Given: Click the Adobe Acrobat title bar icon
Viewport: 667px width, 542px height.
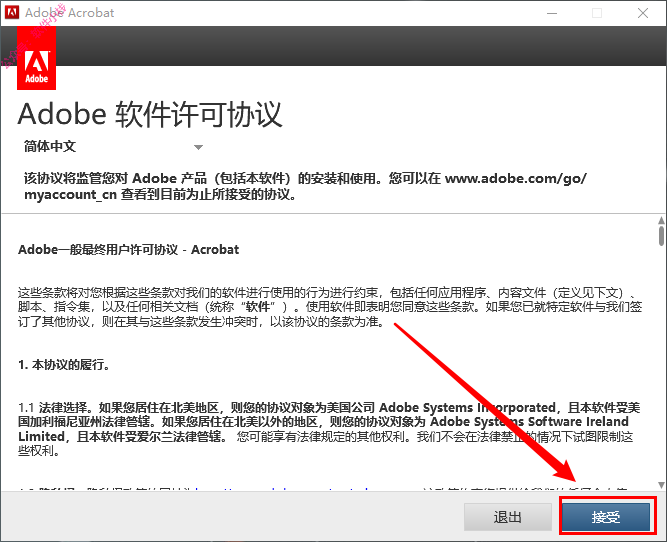Looking at the screenshot, I should [x=11, y=12].
